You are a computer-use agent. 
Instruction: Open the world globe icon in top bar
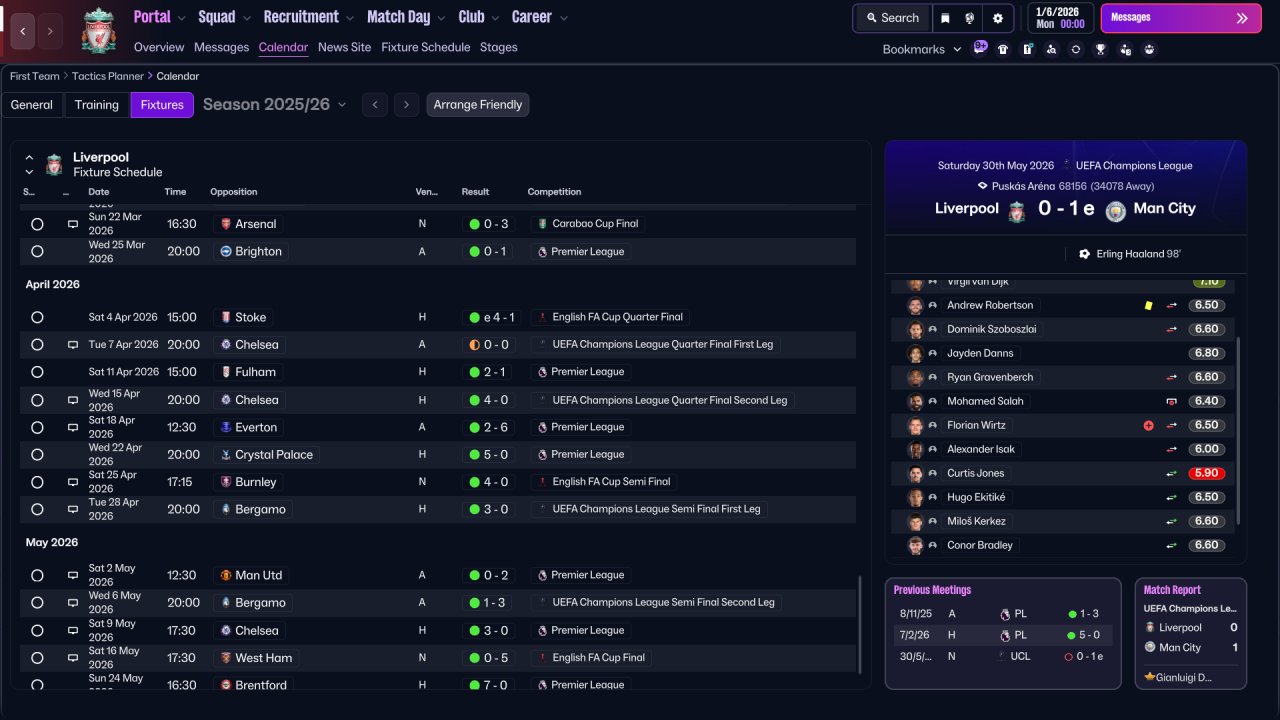click(970, 18)
